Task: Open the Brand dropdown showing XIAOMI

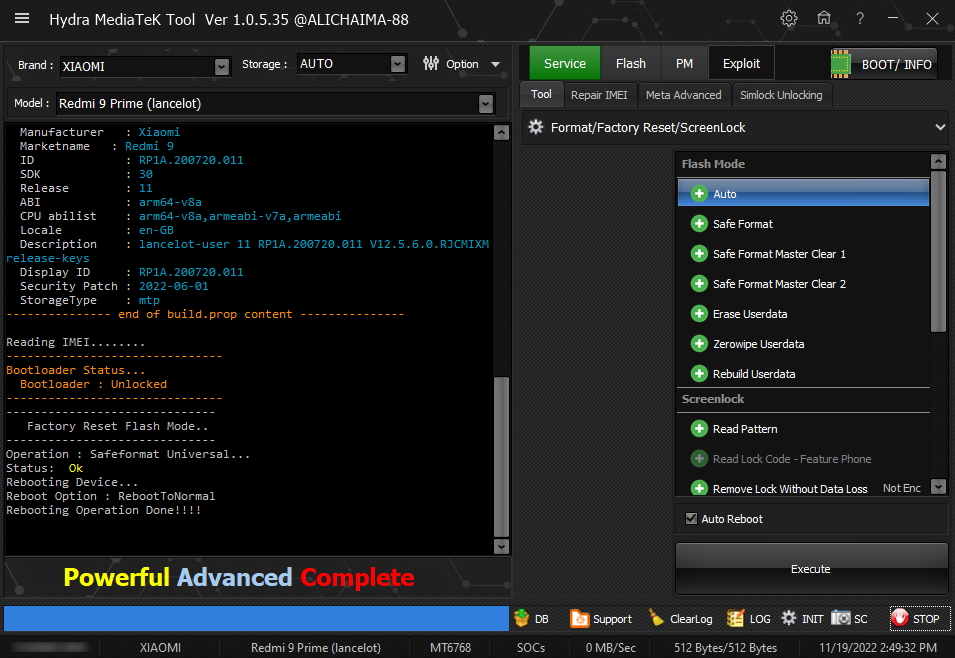Action: [222, 67]
